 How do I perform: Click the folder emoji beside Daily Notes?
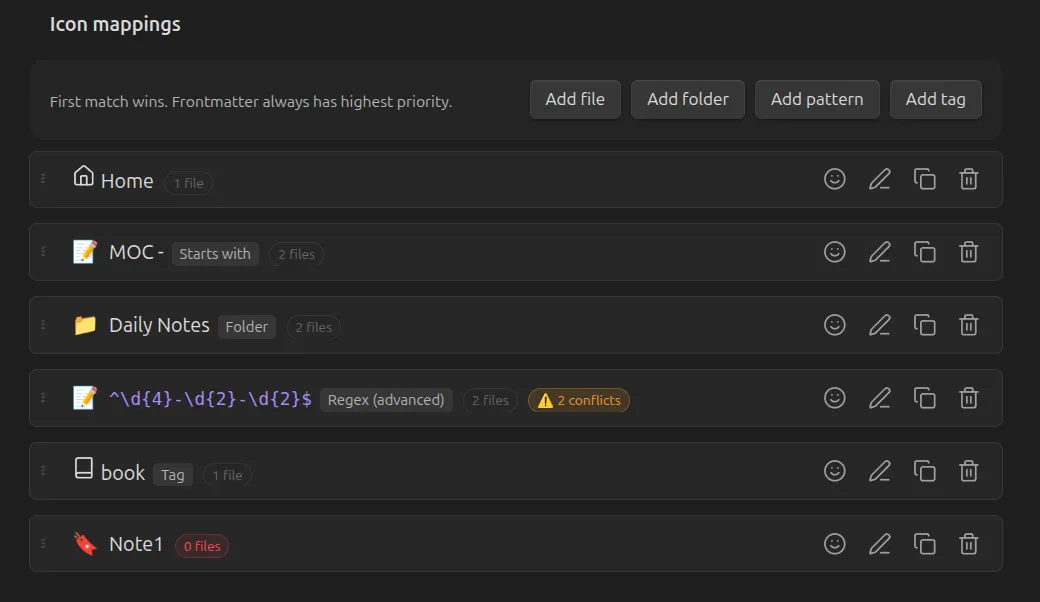85,325
